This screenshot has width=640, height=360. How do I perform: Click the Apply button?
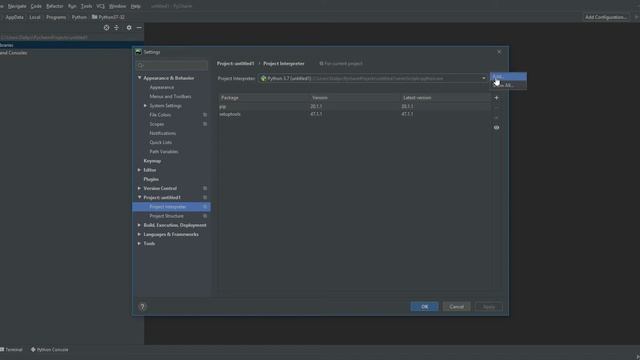pos(489,307)
